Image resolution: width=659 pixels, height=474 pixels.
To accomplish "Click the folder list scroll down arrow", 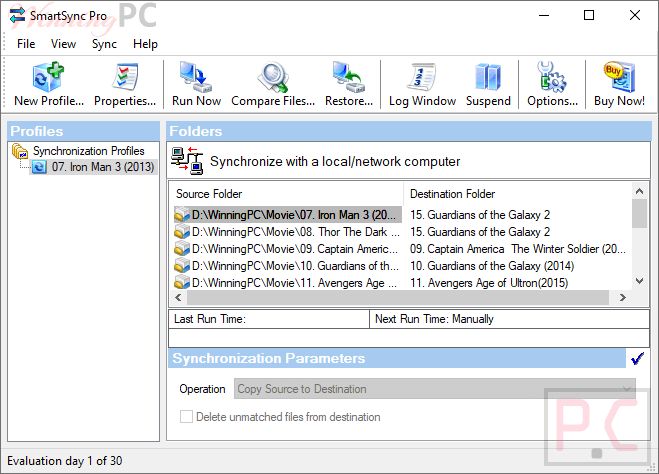I will tap(640, 281).
